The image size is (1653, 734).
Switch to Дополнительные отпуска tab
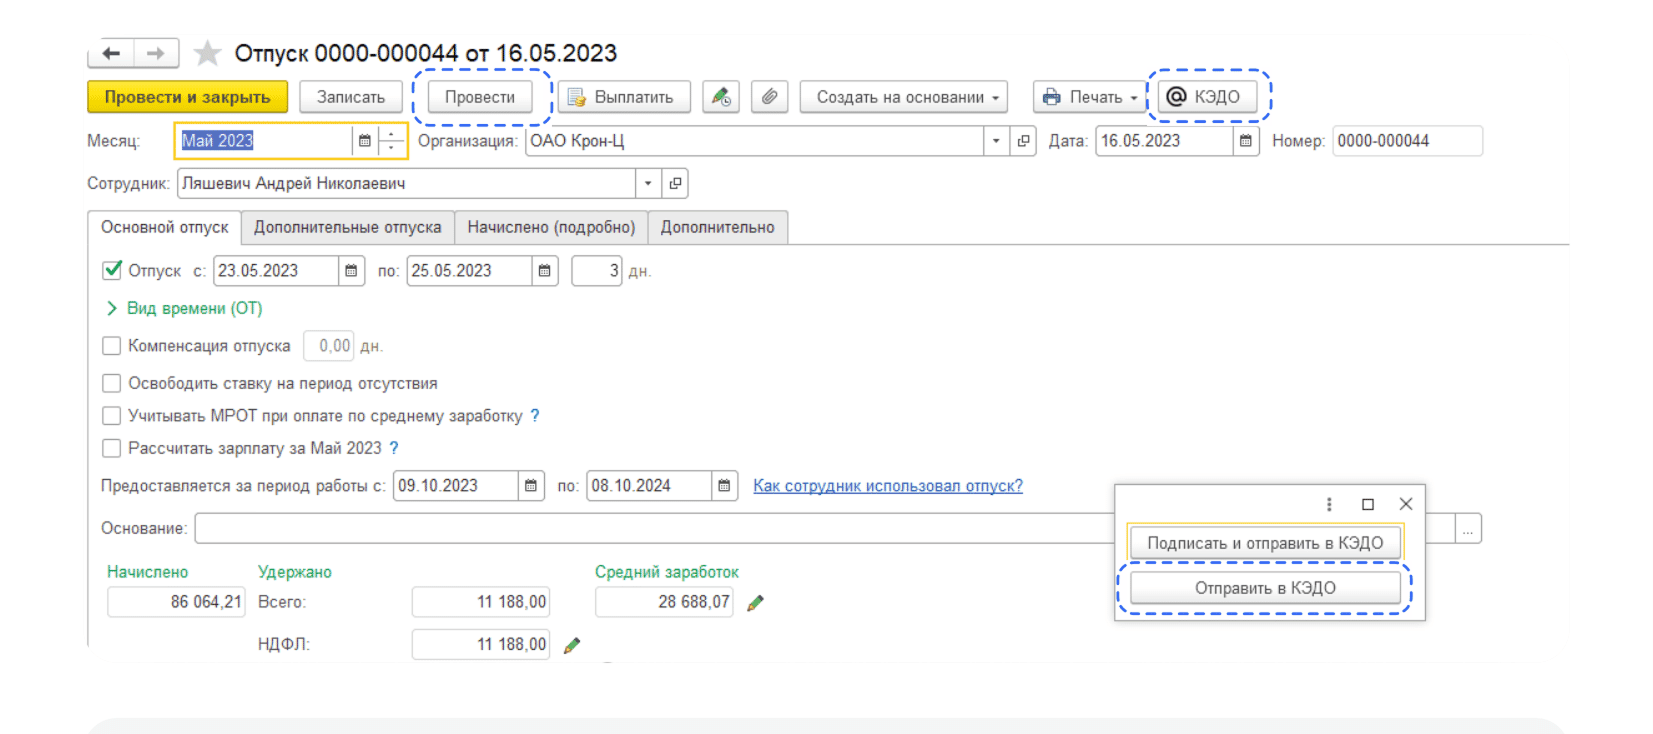point(347,227)
